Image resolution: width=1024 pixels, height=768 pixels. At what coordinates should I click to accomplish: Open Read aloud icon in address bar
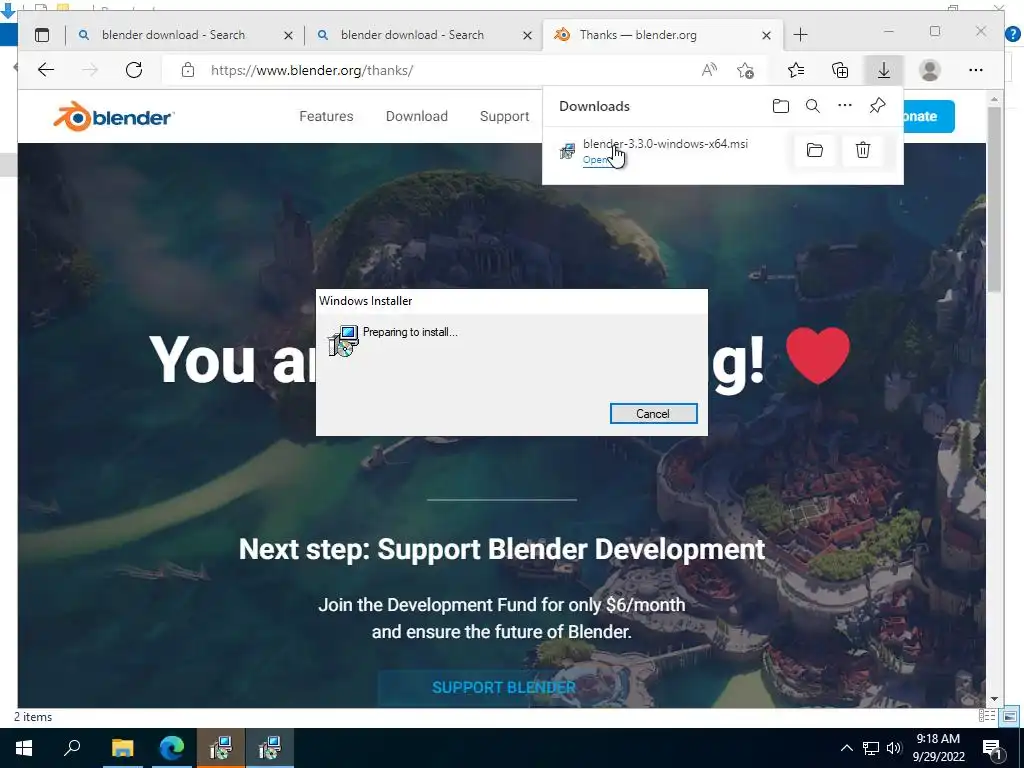pyautogui.click(x=709, y=70)
